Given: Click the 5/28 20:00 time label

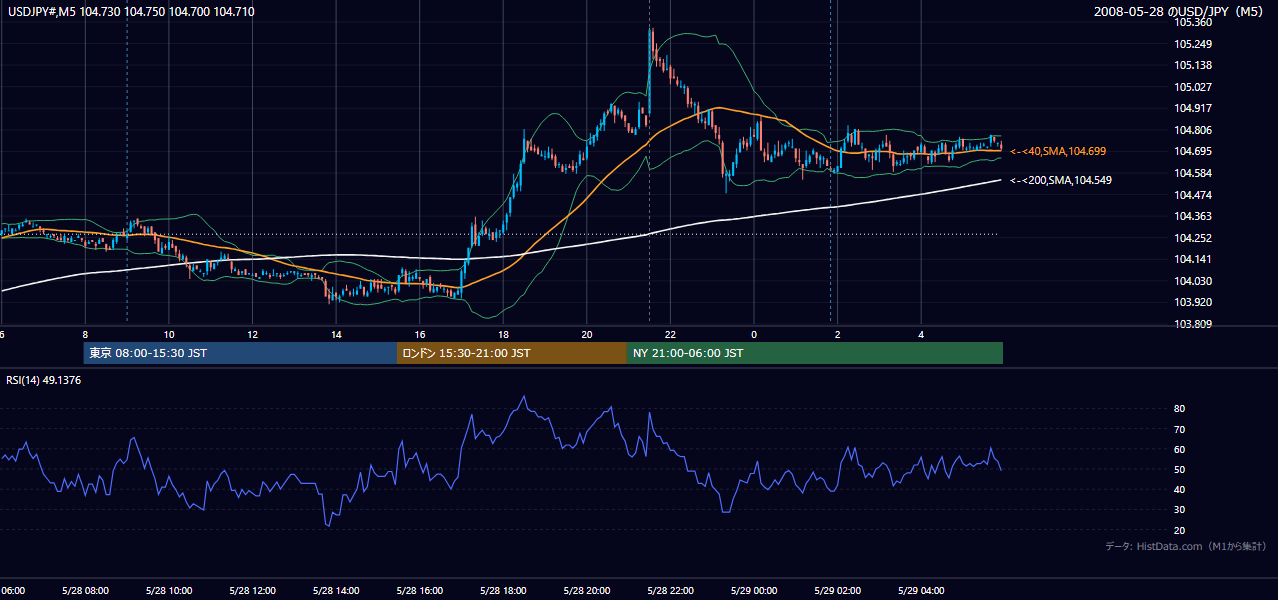Looking at the screenshot, I should (x=586, y=590).
